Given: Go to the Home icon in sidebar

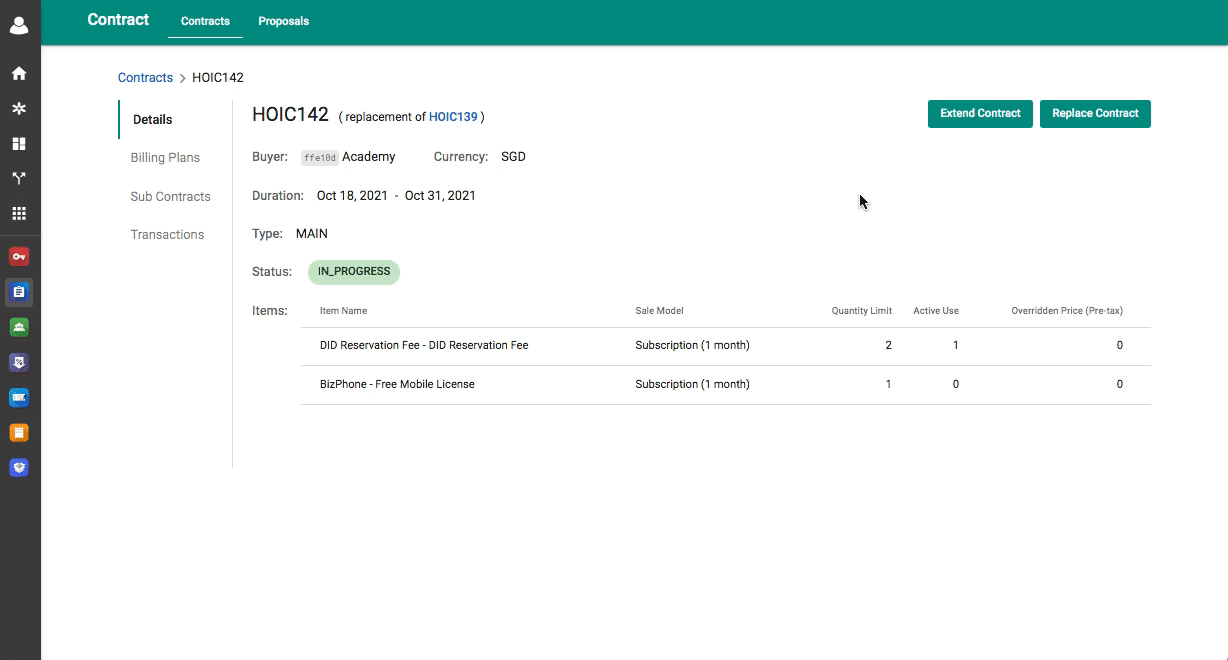Looking at the screenshot, I should (19, 73).
